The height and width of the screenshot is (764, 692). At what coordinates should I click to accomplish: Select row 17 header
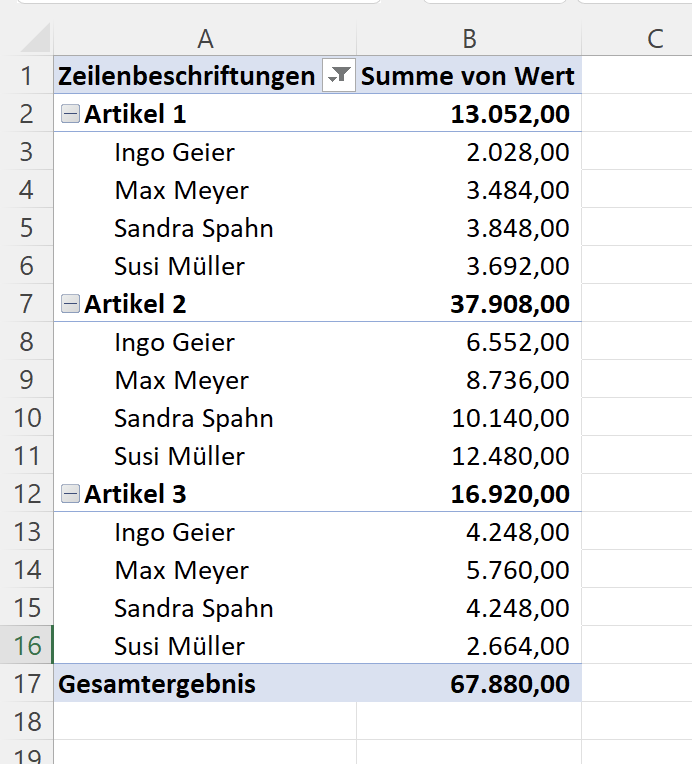coord(26,683)
